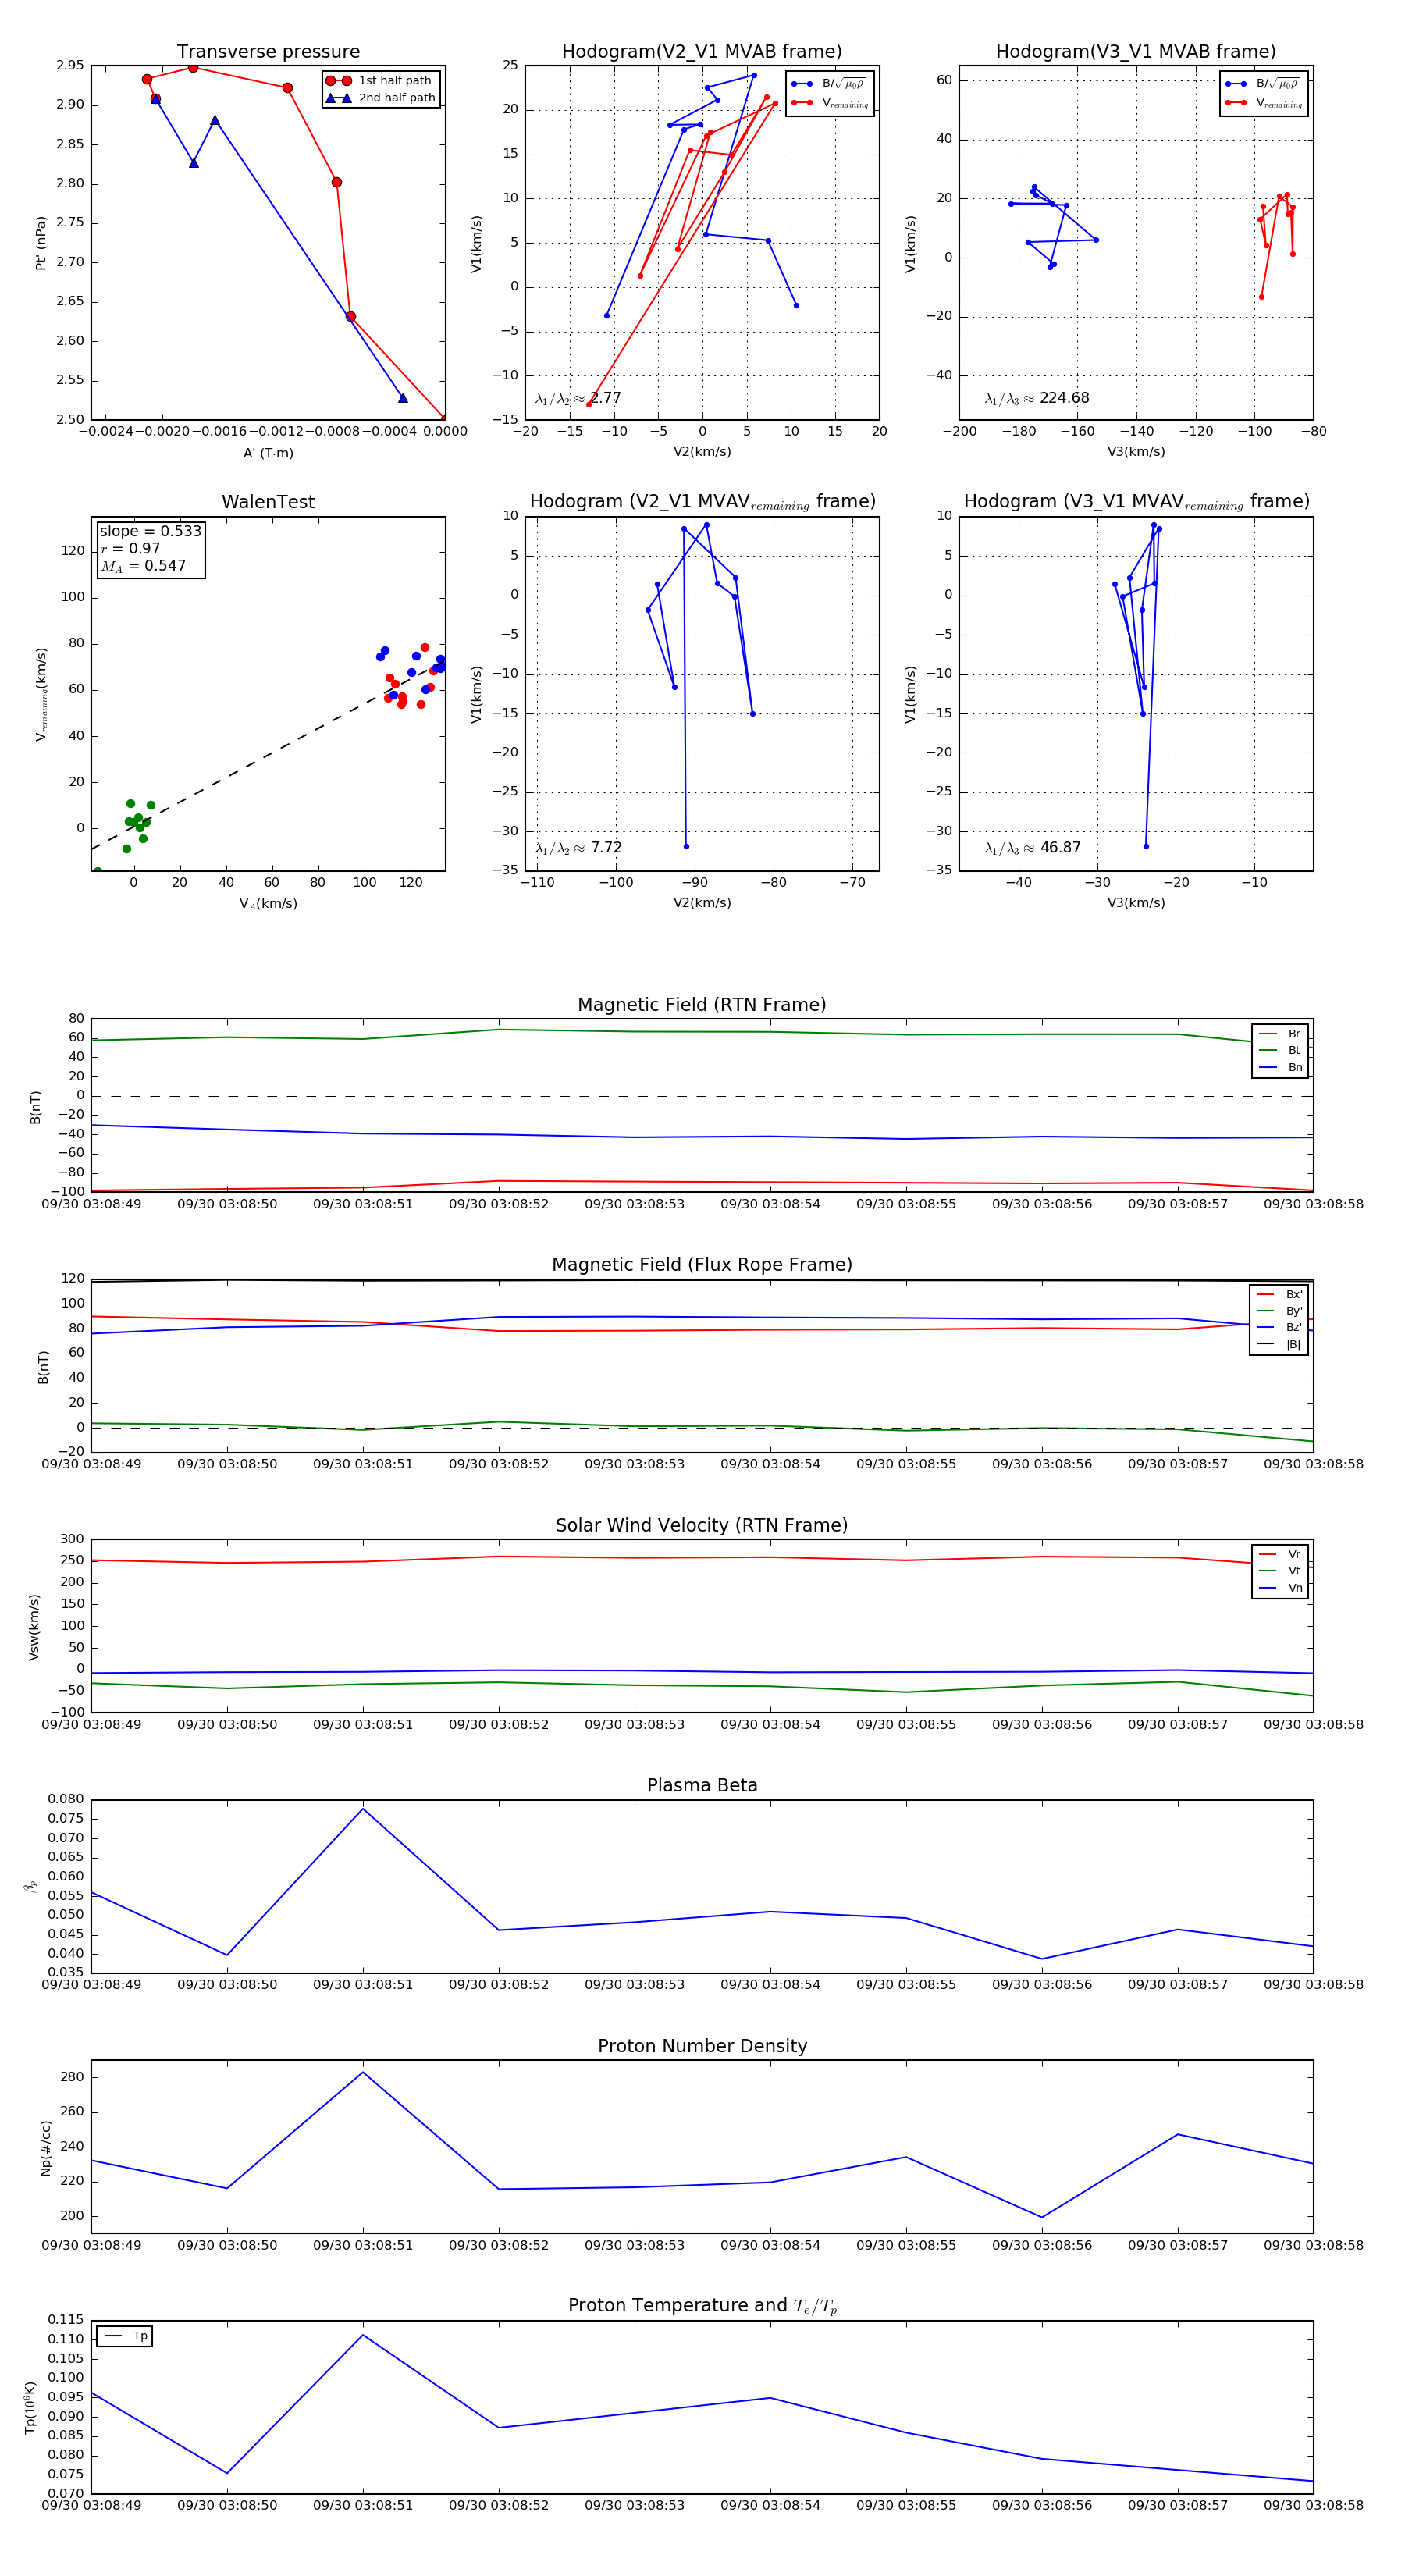
Task: Click "Pt' (nPa)" y-axis label
Action: 41,243
